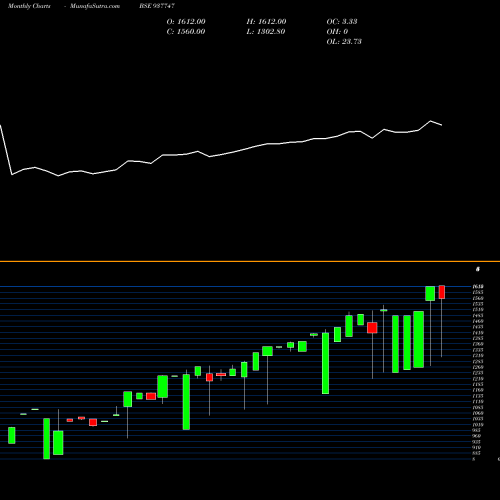Click the open price O: 1612.00
The height and width of the screenshot is (500, 500).
tap(186, 22)
